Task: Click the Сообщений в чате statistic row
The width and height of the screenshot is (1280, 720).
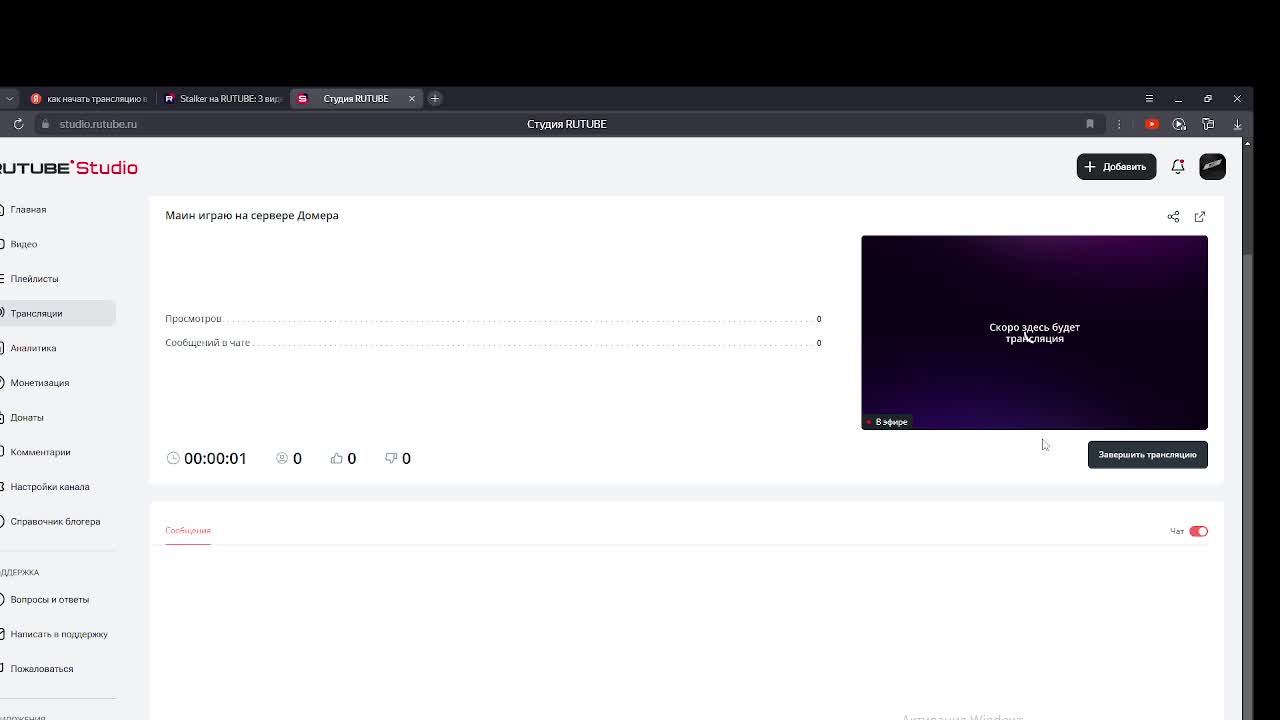Action: tap(493, 343)
